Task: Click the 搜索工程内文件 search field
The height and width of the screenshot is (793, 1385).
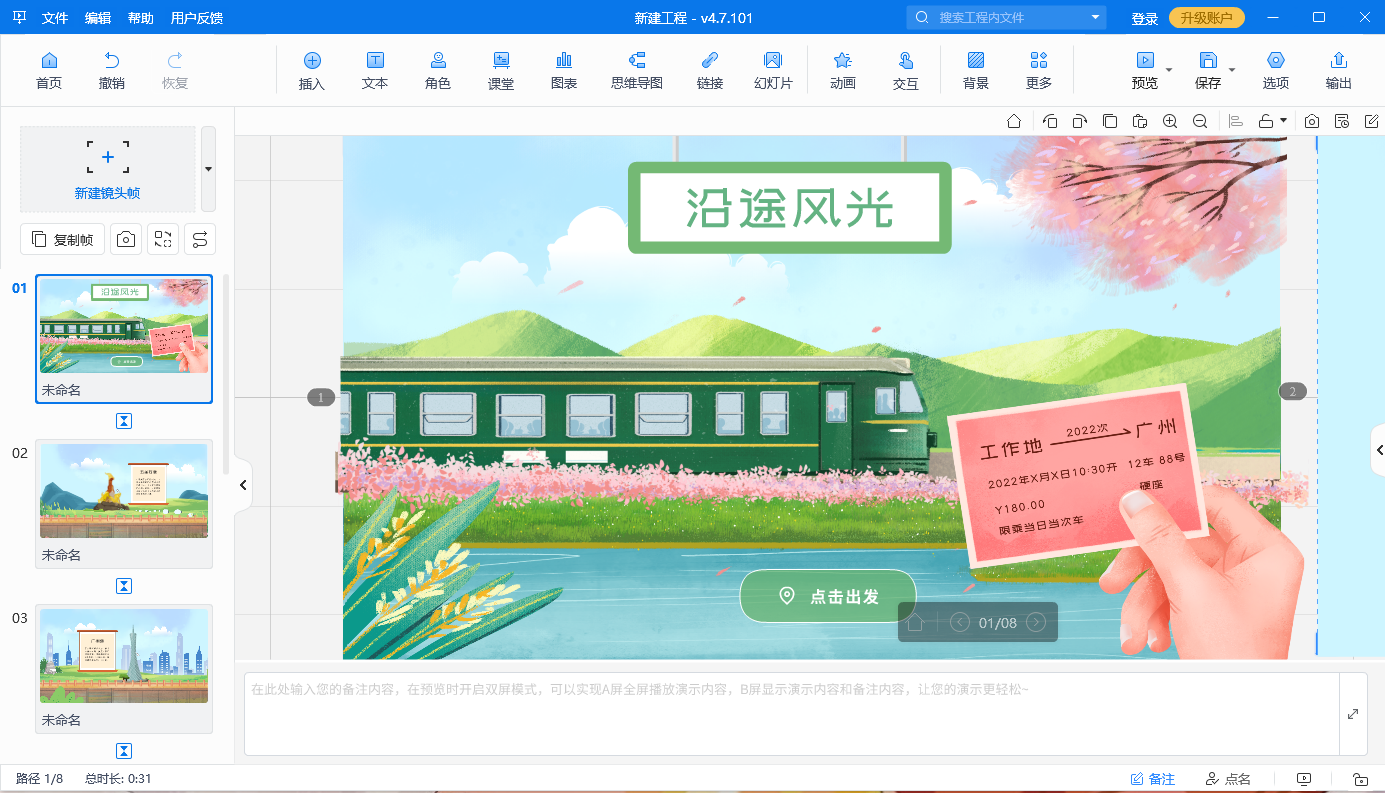Action: click(1008, 17)
